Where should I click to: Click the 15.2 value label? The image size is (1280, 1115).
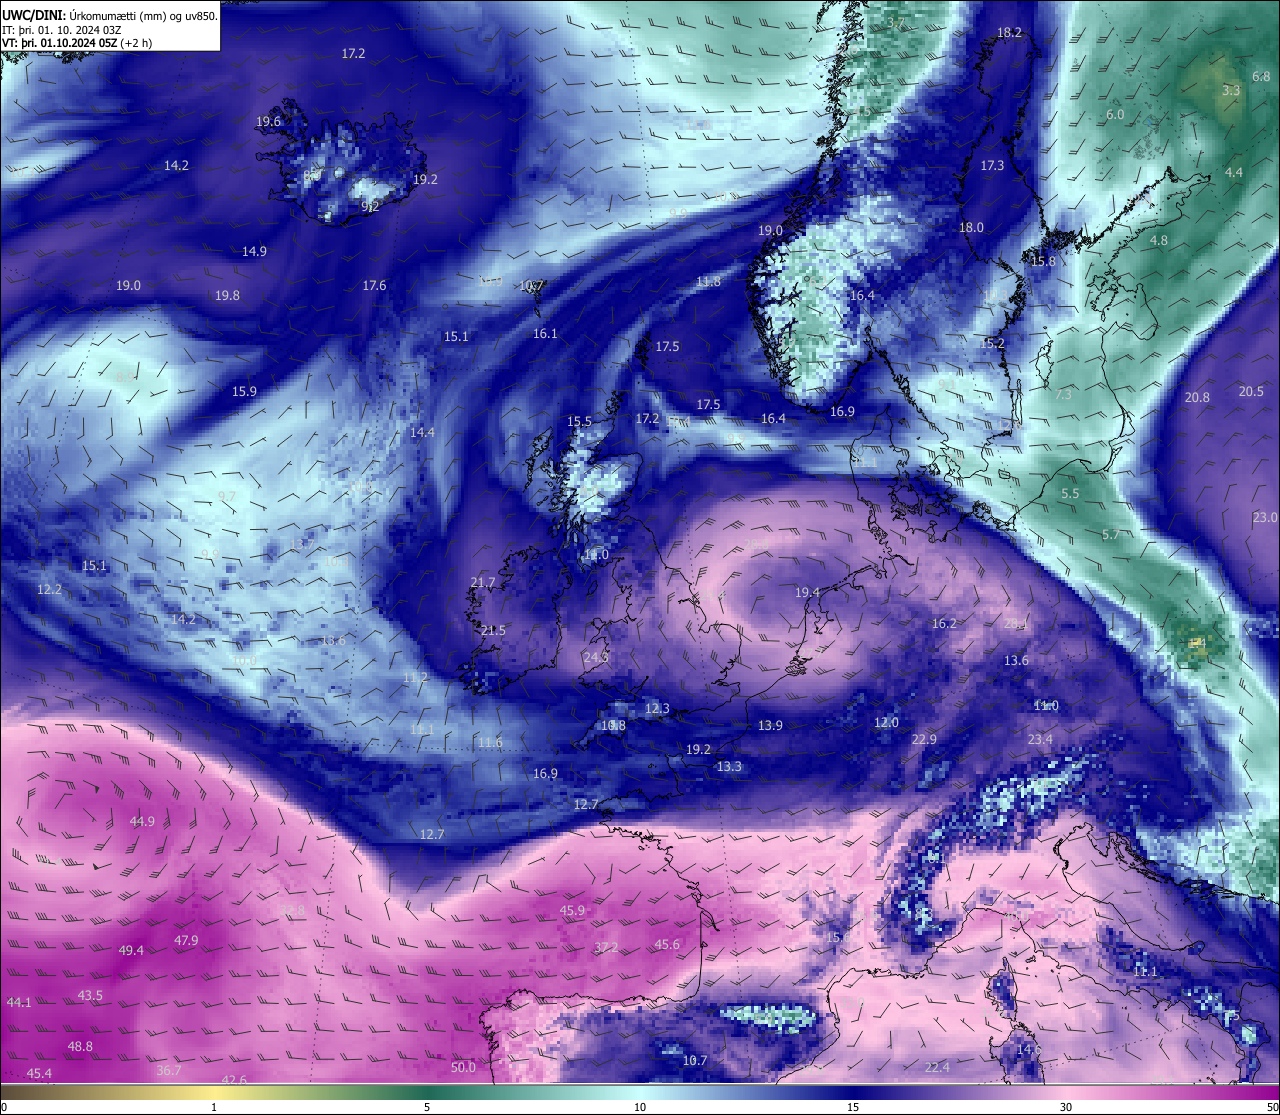(992, 343)
